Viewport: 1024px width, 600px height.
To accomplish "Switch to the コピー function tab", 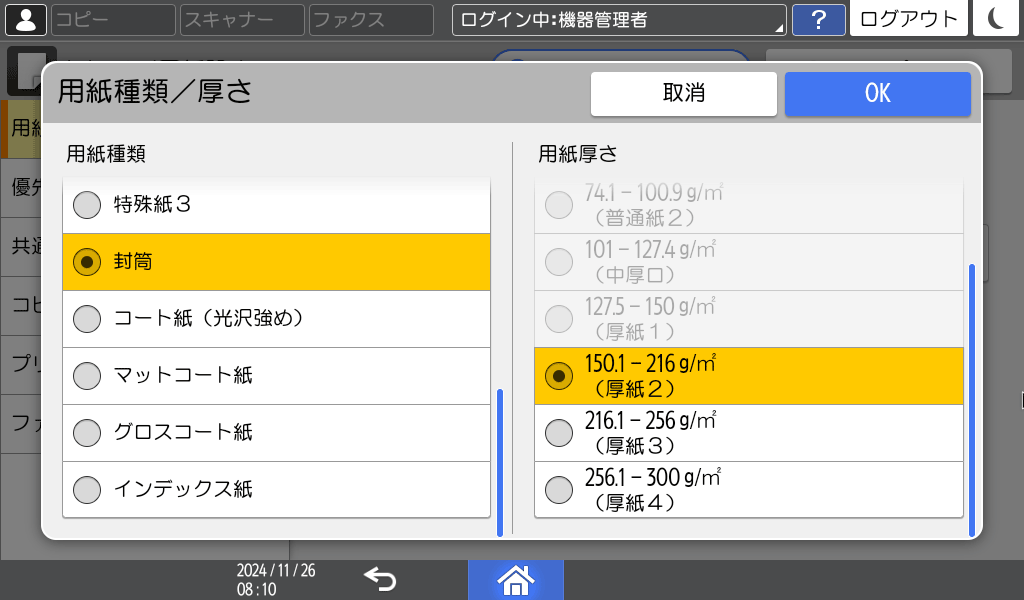I will [112, 18].
